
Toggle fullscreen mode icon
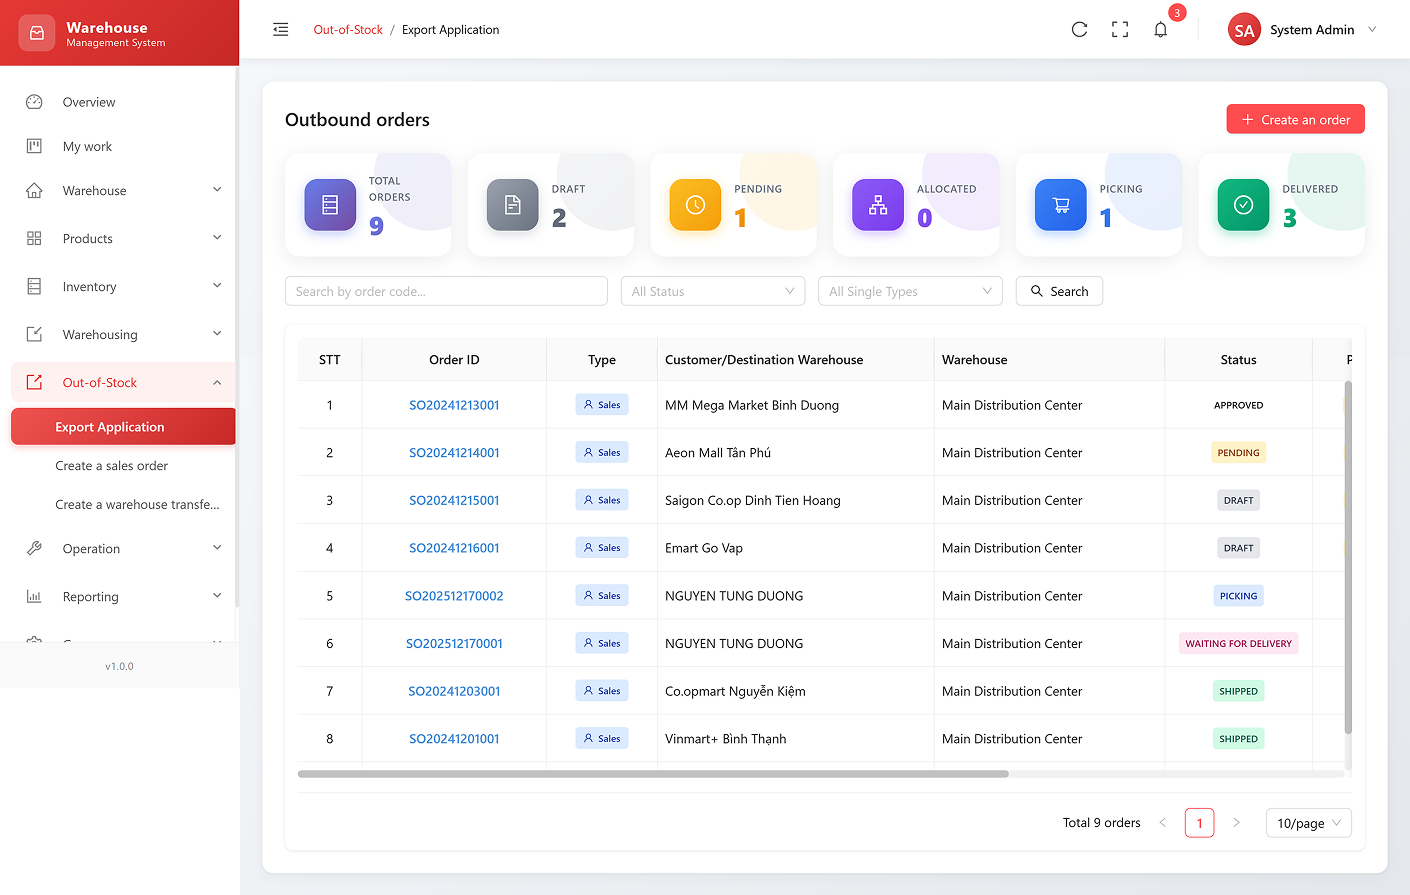tap(1120, 30)
